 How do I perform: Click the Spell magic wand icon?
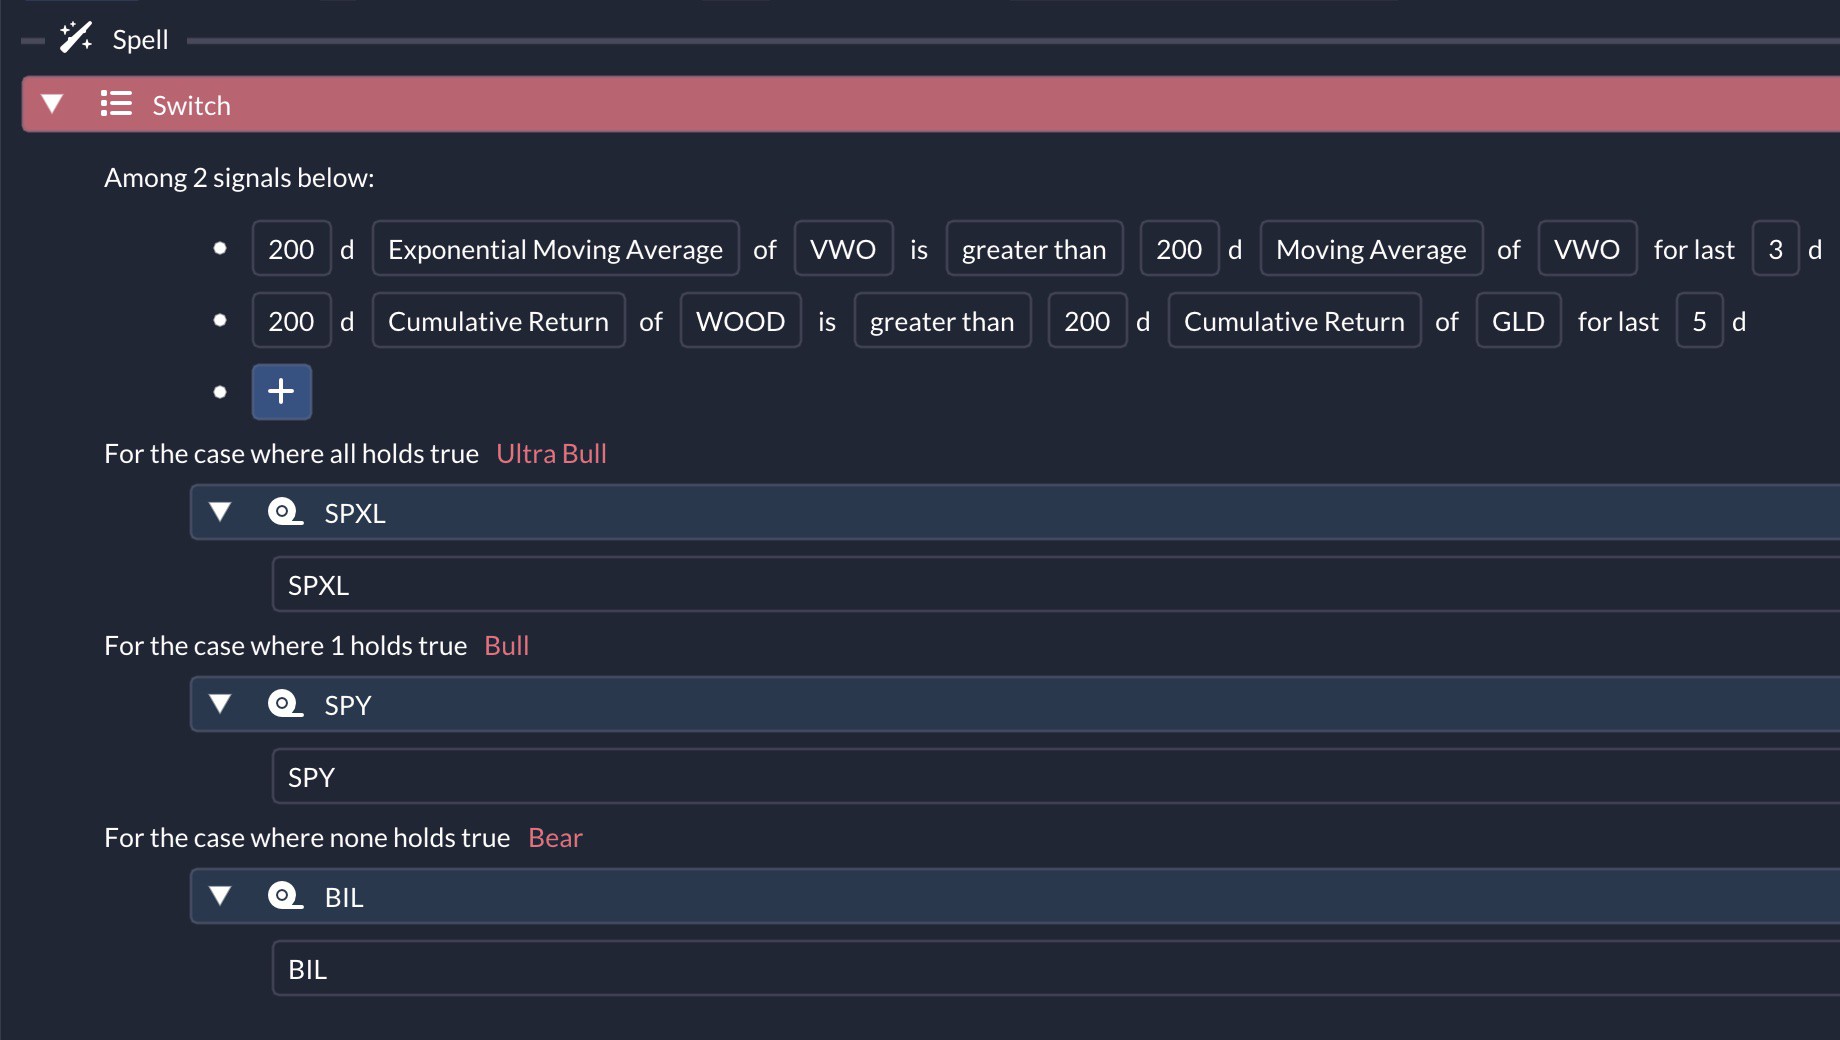click(x=76, y=38)
